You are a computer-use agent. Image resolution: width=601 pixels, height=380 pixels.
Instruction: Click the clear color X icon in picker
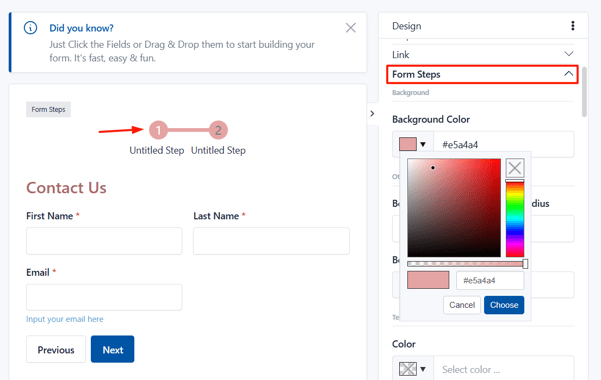click(515, 168)
